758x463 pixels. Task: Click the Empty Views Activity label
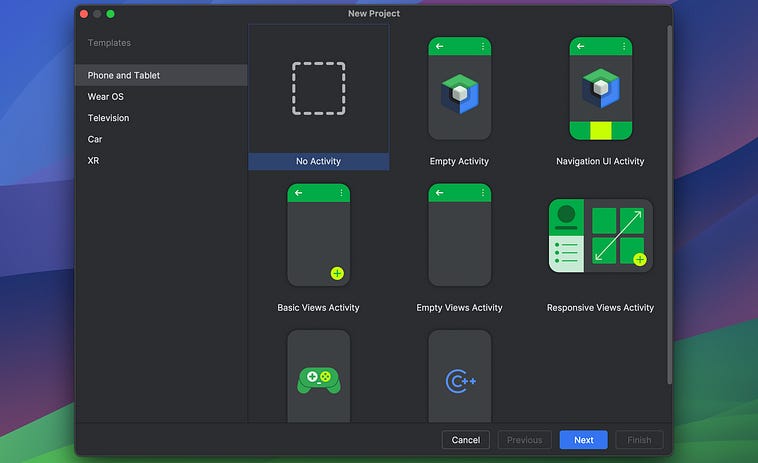coord(459,308)
